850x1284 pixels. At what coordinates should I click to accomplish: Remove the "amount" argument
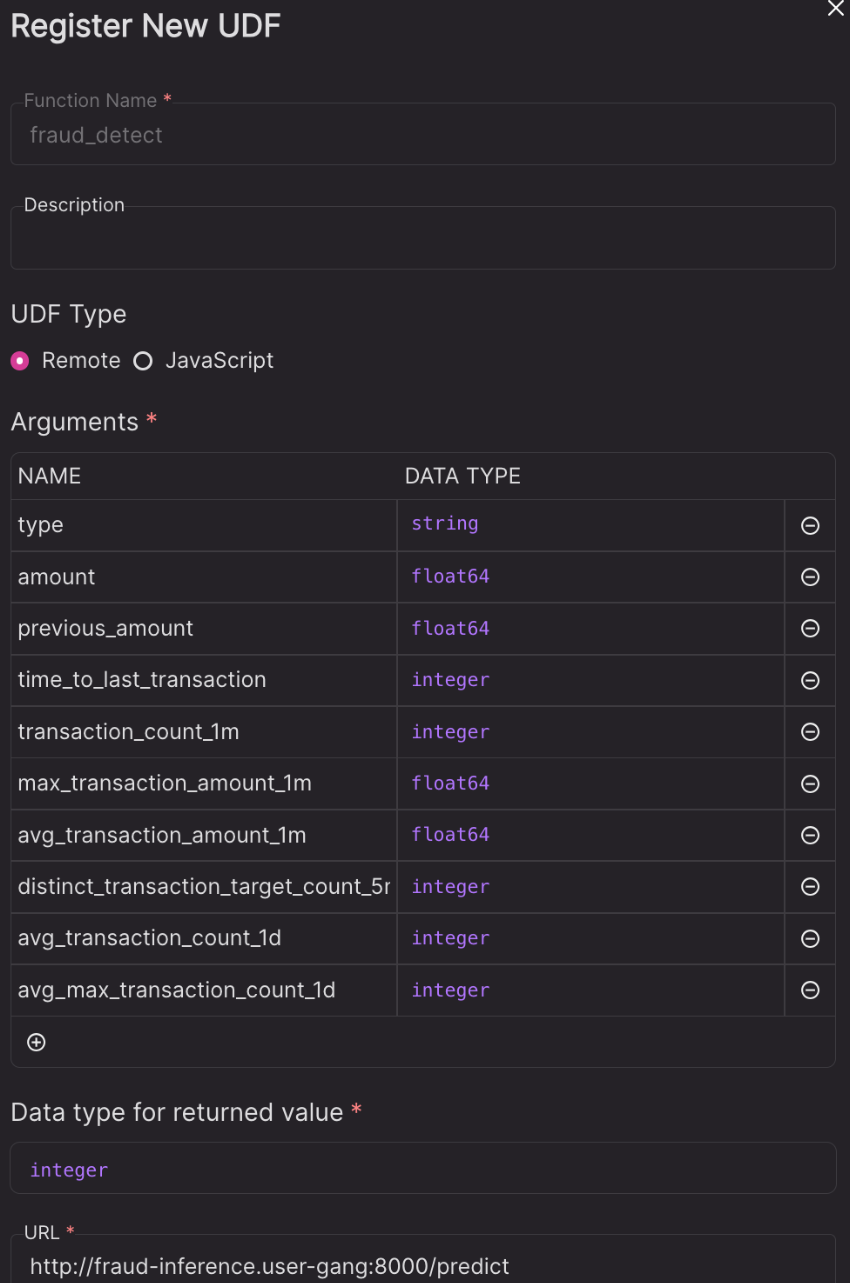tap(810, 577)
